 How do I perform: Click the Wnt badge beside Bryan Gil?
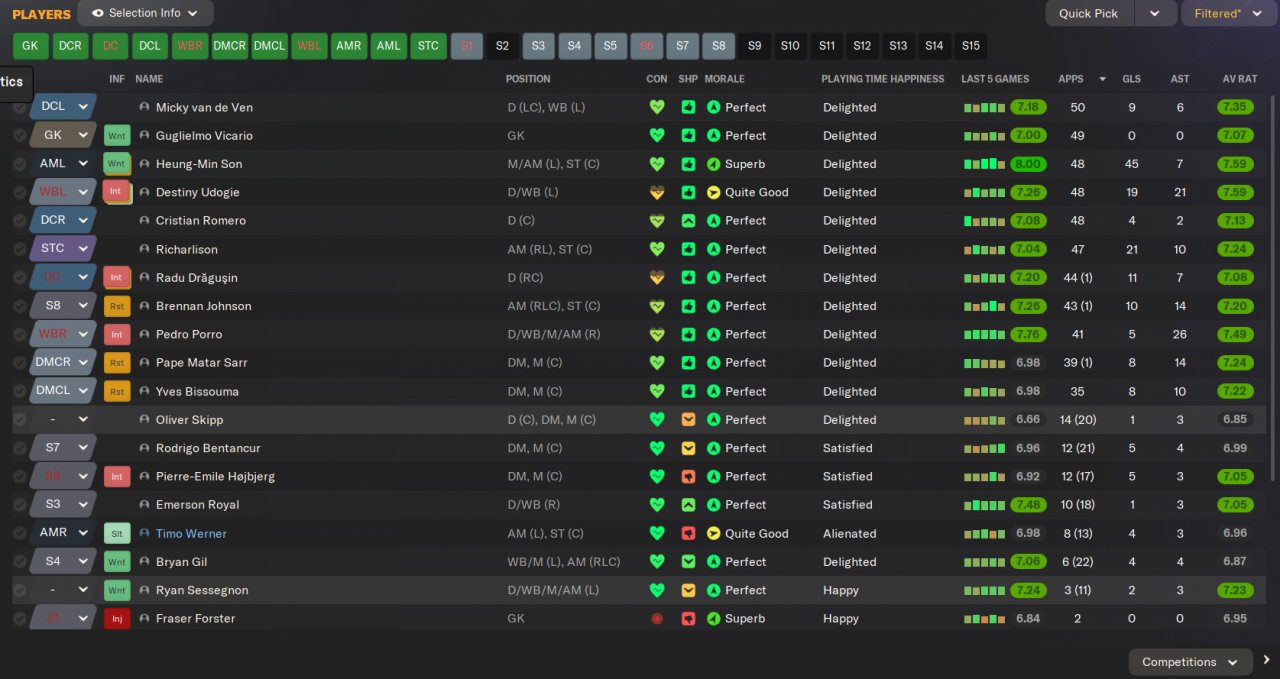click(117, 562)
